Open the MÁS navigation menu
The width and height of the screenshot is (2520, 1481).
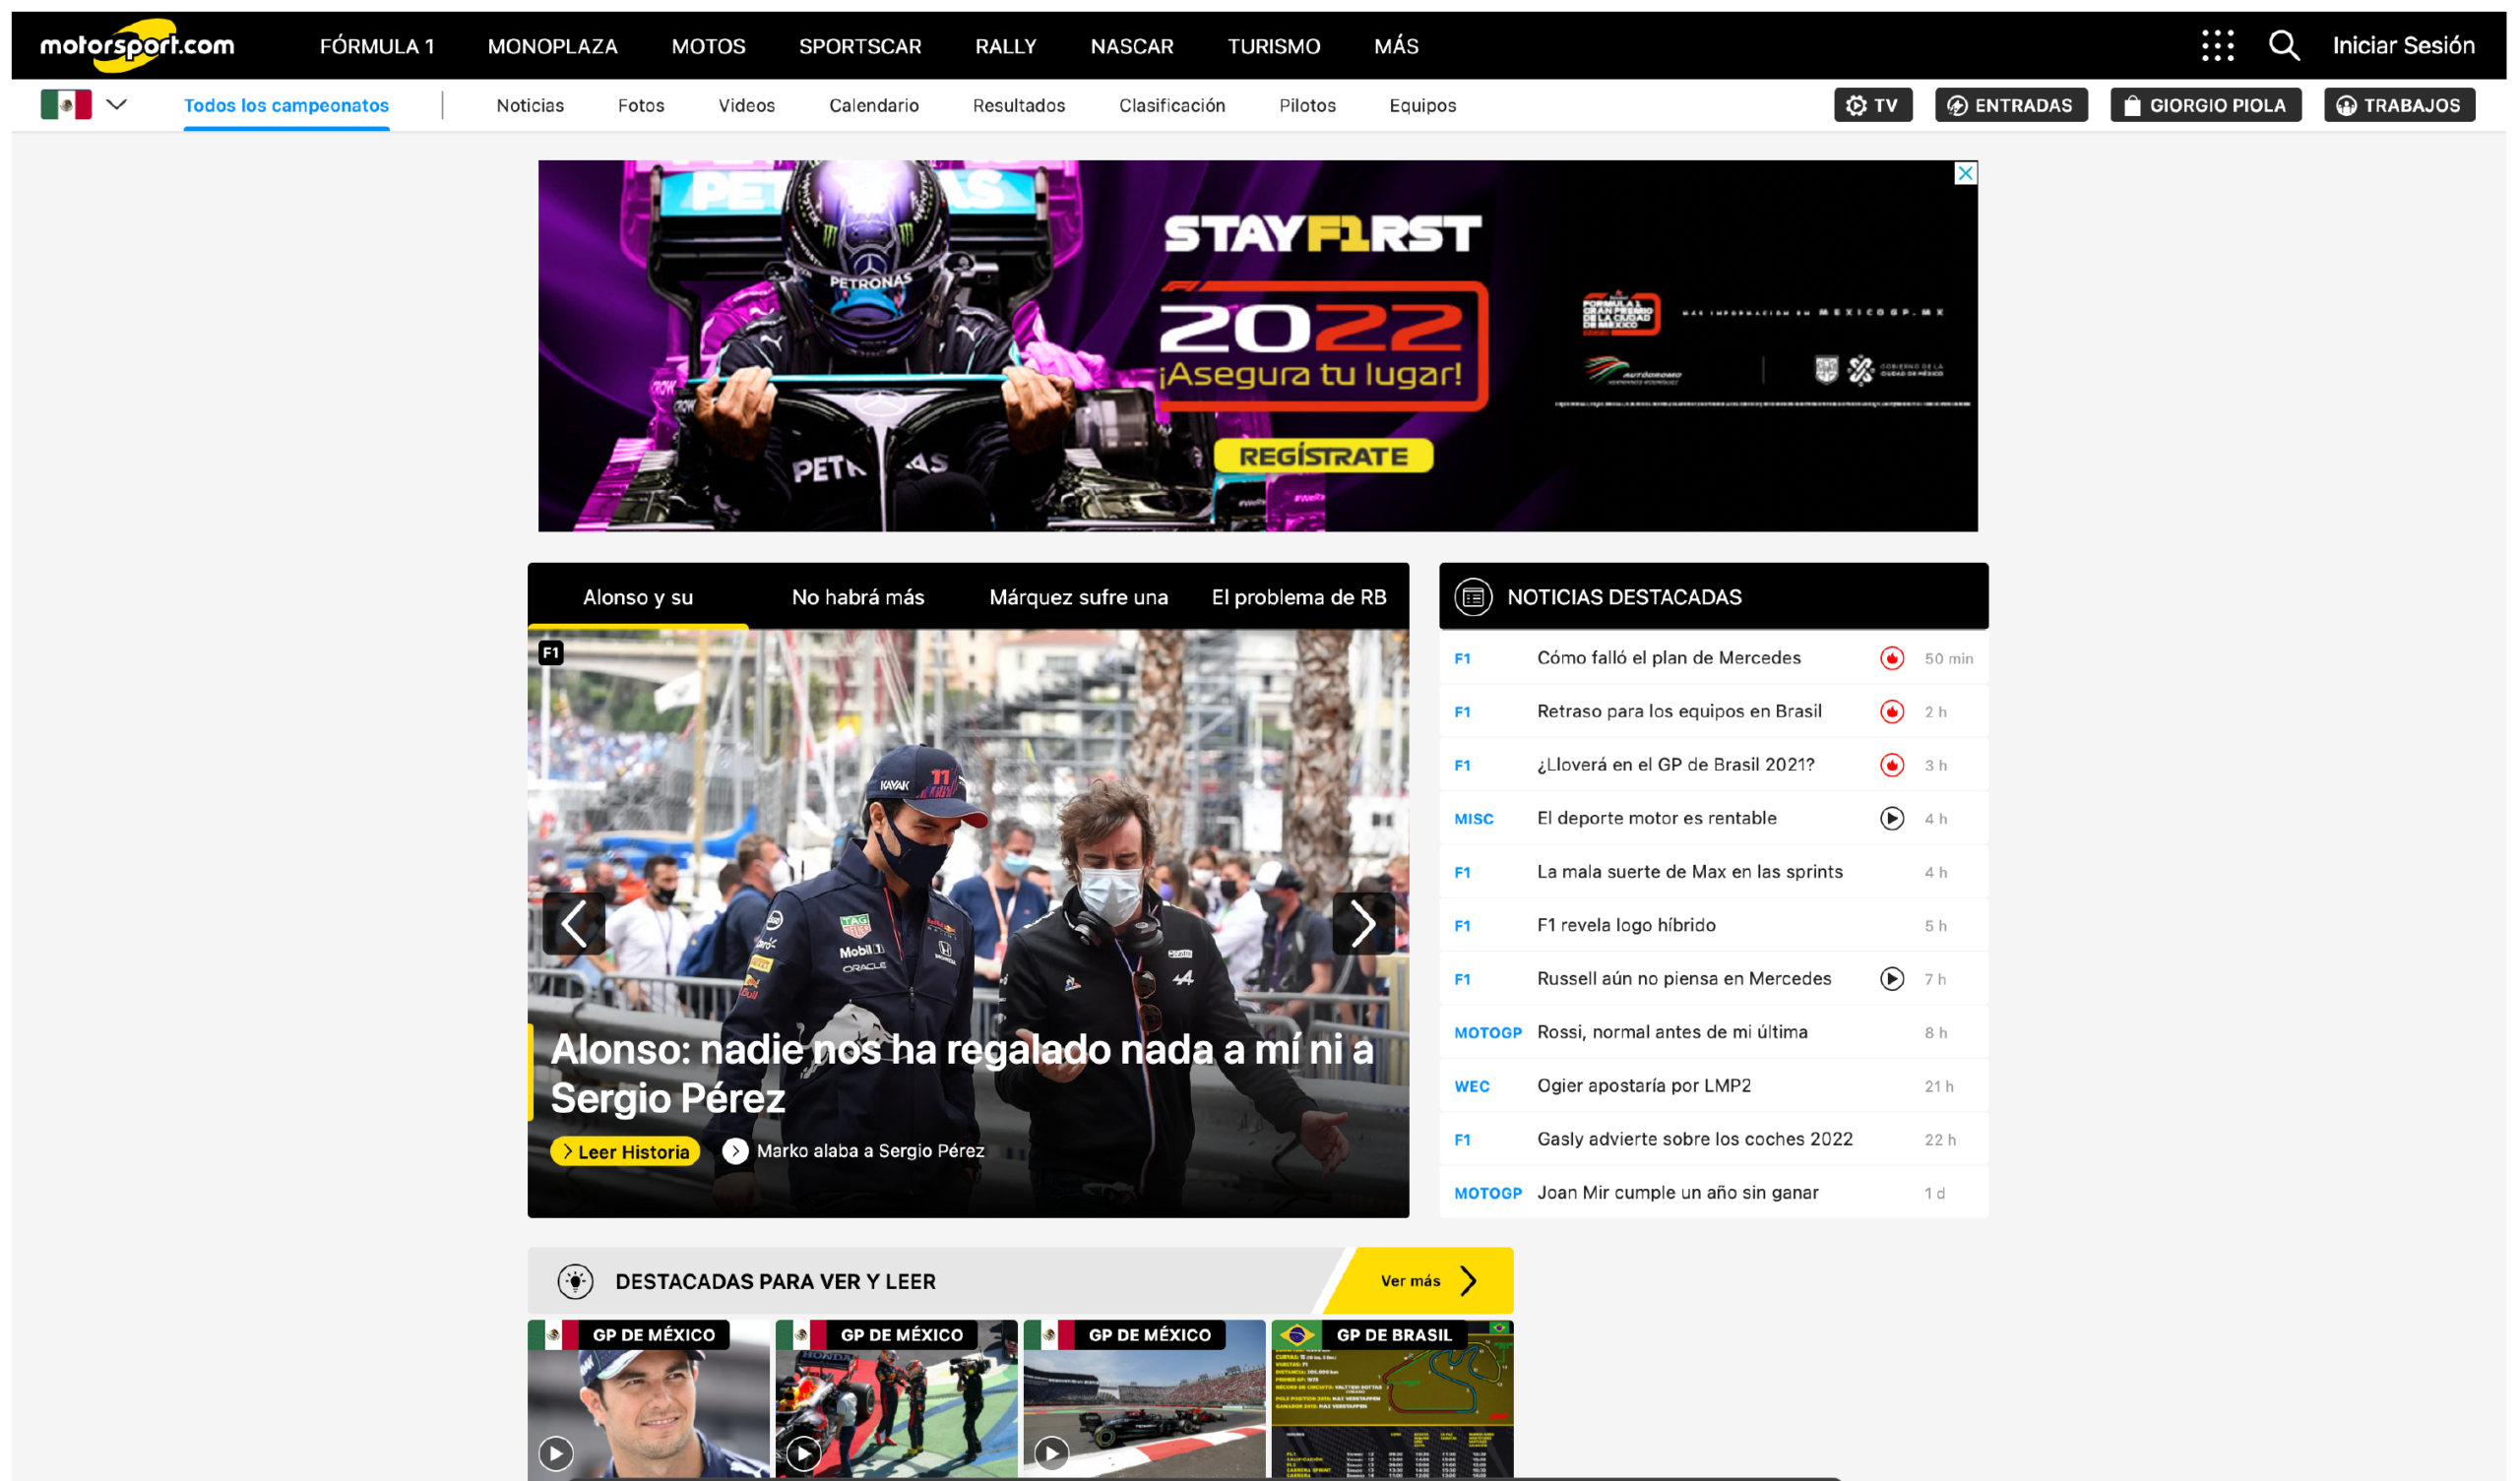[x=1395, y=46]
